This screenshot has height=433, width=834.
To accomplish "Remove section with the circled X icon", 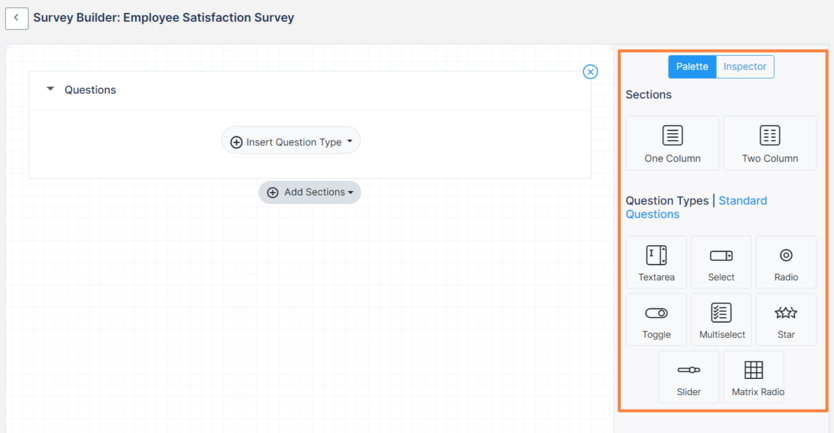I will [x=590, y=72].
